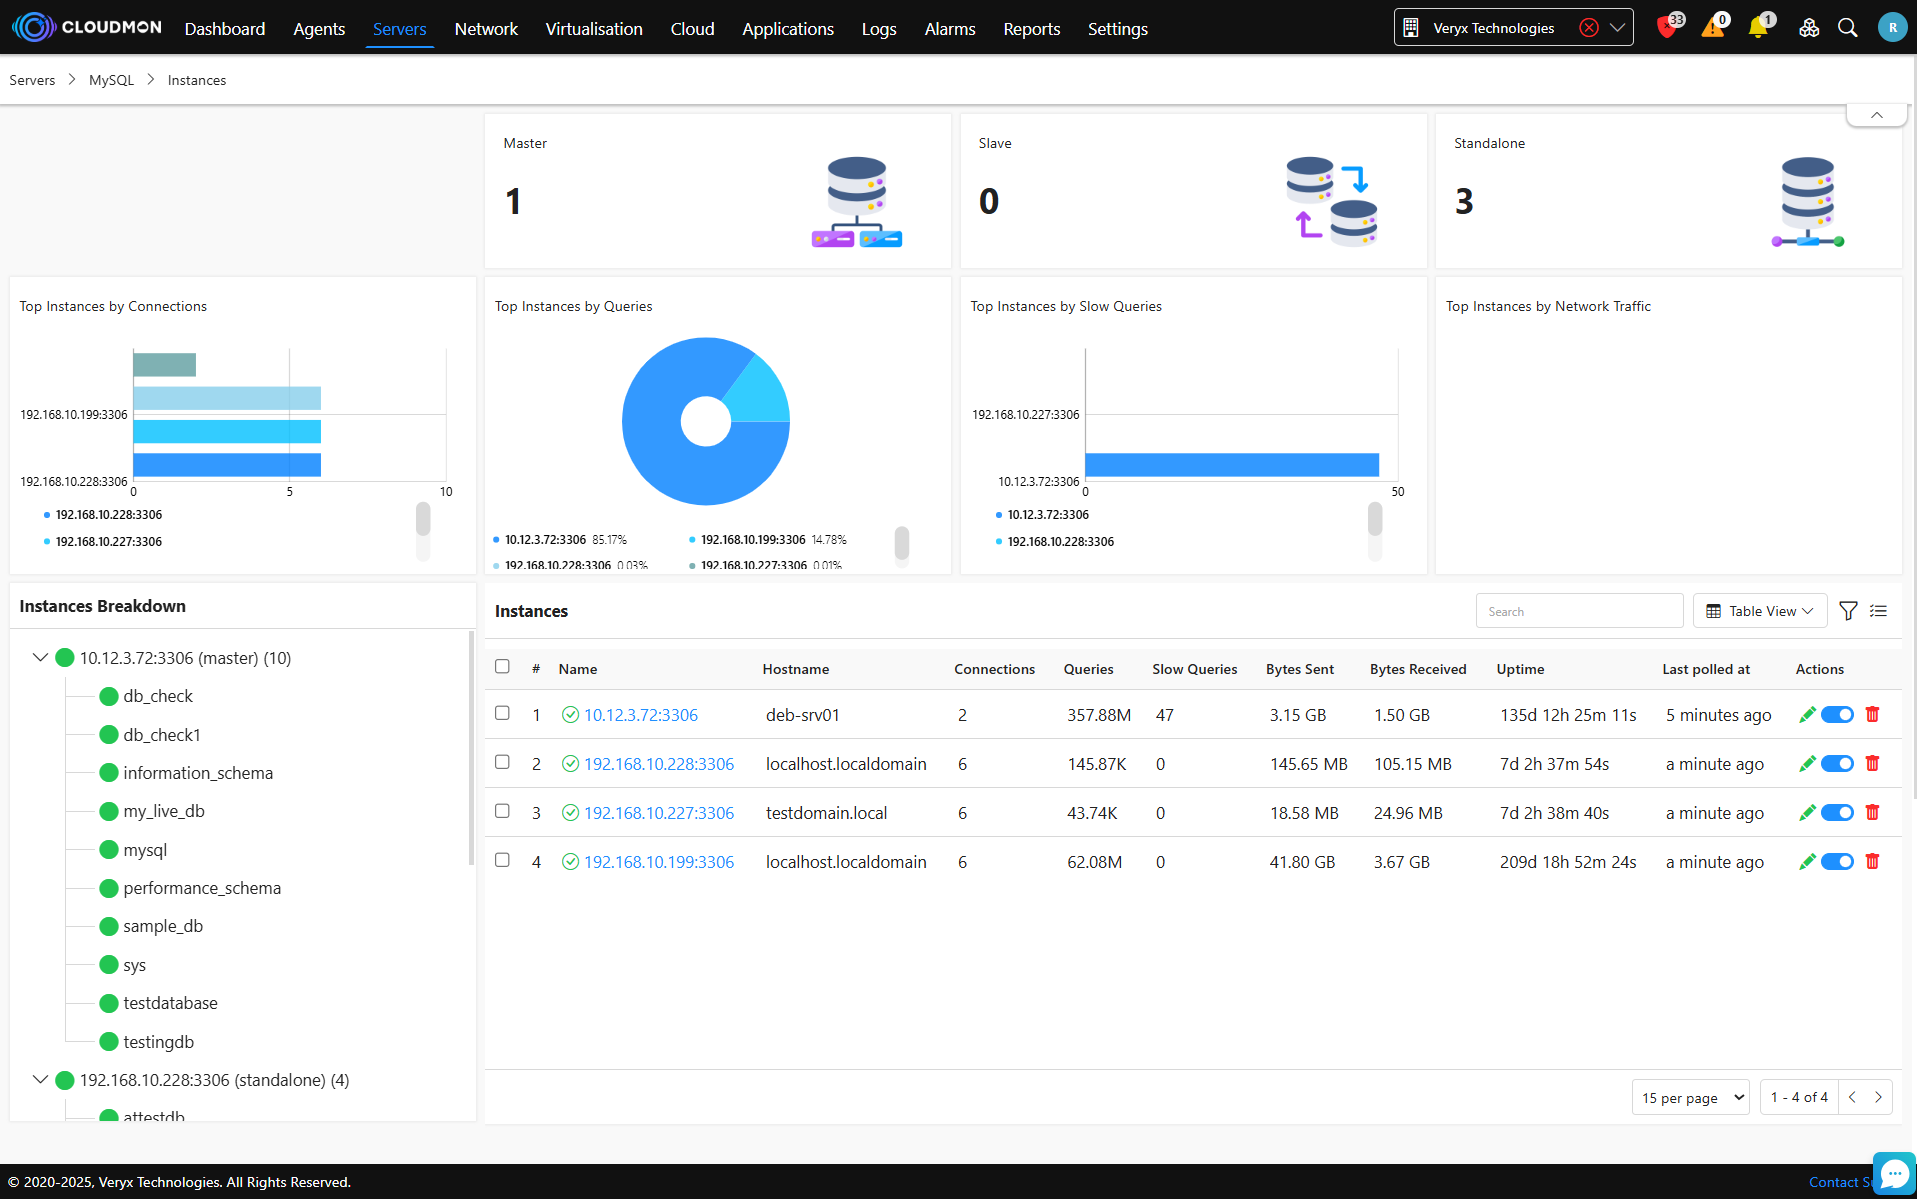Viewport: 1917px width, 1199px height.
Task: Open the Table View dropdown
Action: pos(1759,611)
